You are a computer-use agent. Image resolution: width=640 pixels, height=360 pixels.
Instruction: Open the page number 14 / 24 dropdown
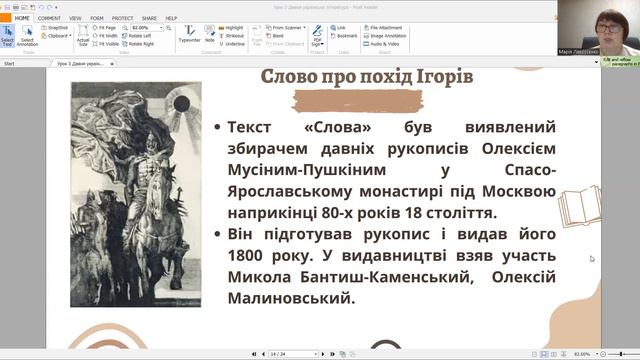315,354
